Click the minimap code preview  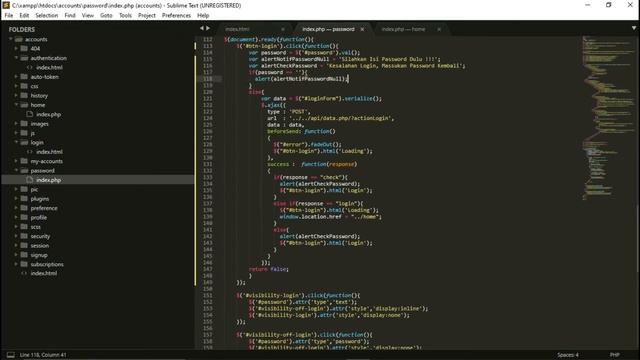pyautogui.click(x=608, y=118)
